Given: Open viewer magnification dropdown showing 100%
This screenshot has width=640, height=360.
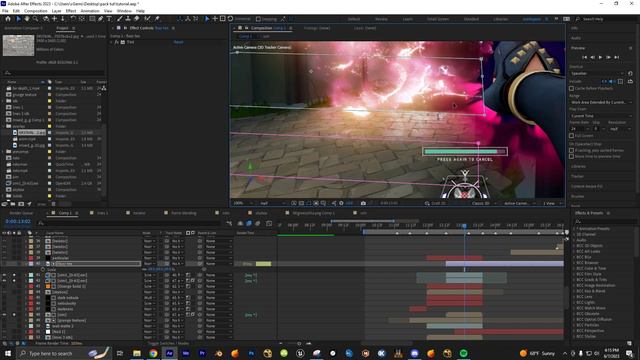Looking at the screenshot, I should [x=243, y=203].
